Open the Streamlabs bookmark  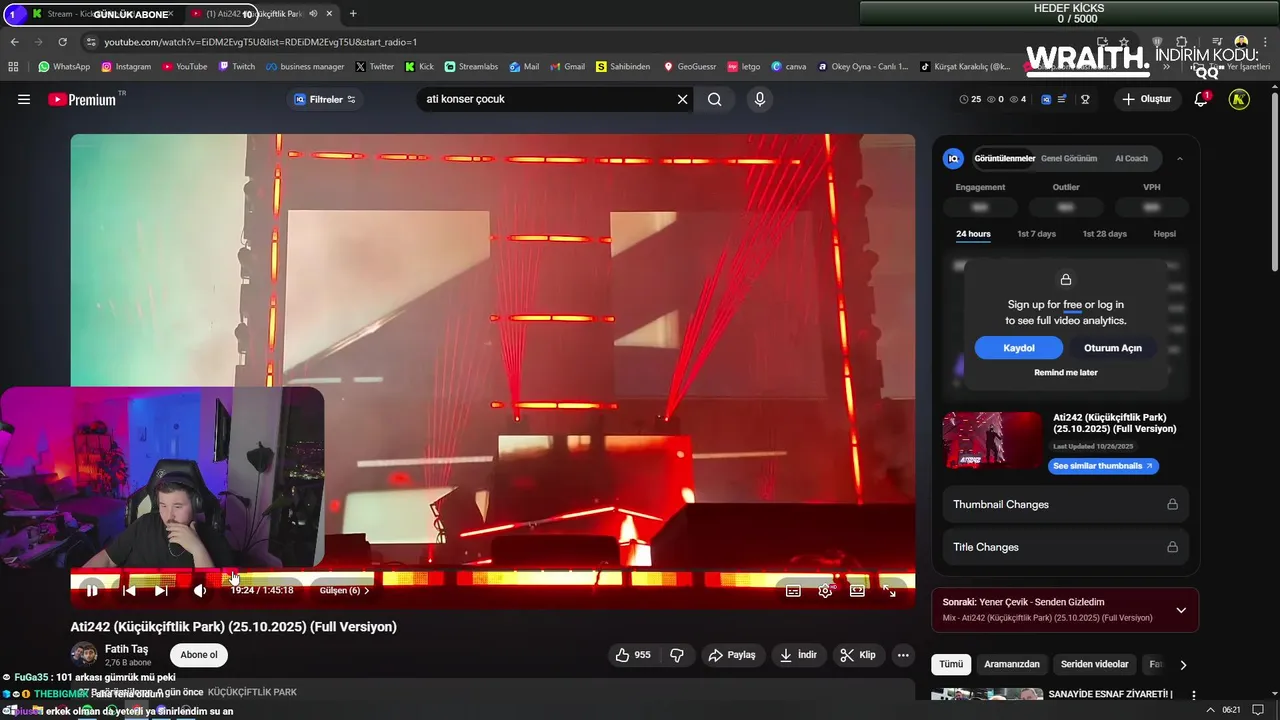click(471, 67)
